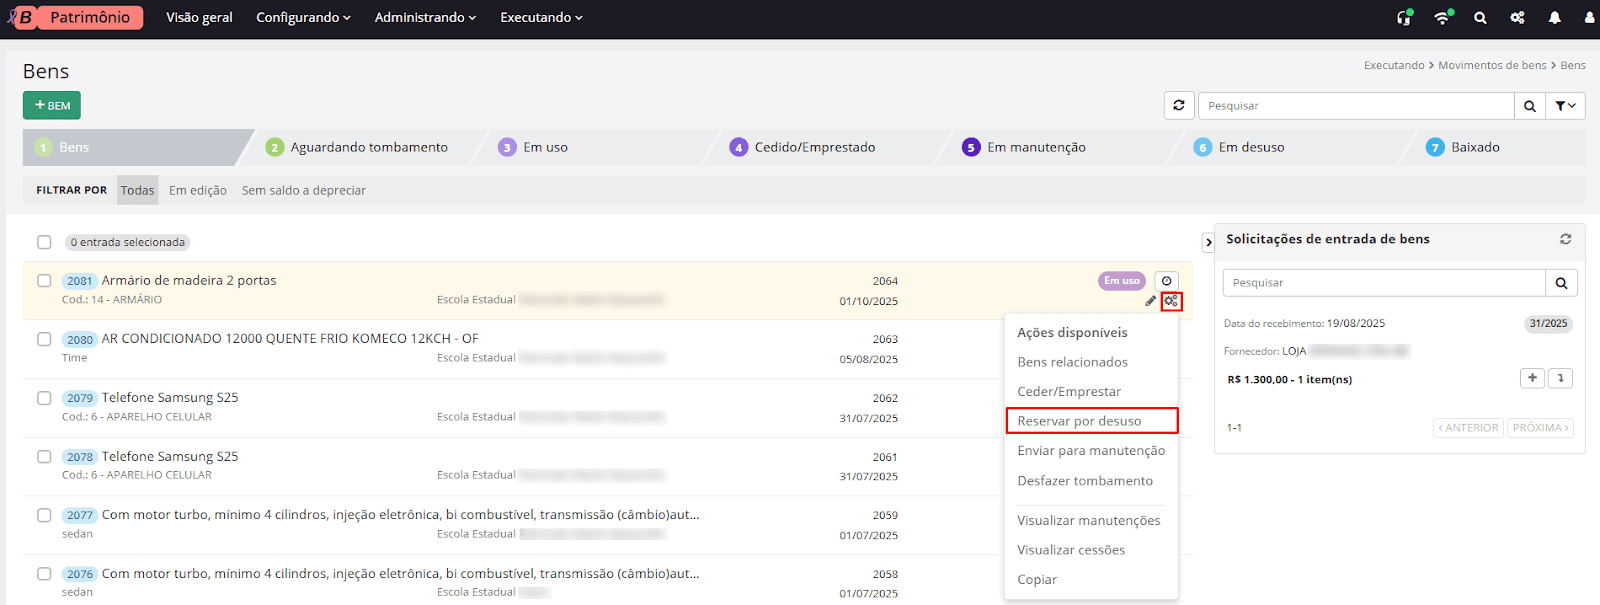This screenshot has height=605, width=1600.
Task: Check the select-all entries checkbox
Action: pos(44,242)
